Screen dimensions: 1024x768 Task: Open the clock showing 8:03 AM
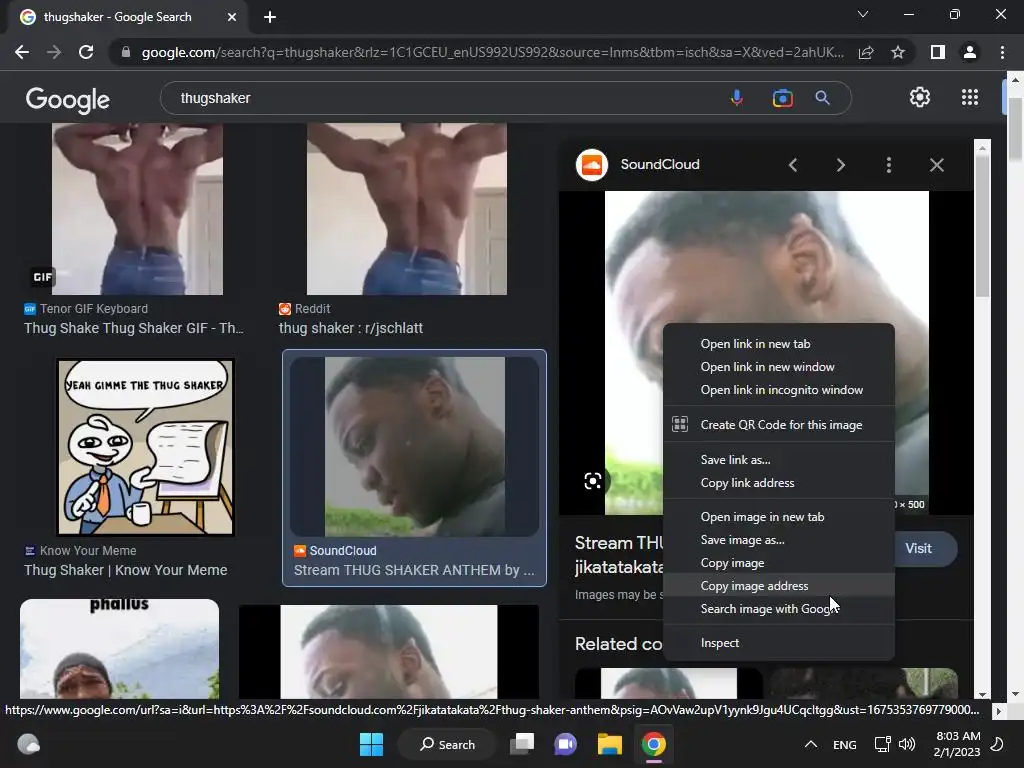957,744
